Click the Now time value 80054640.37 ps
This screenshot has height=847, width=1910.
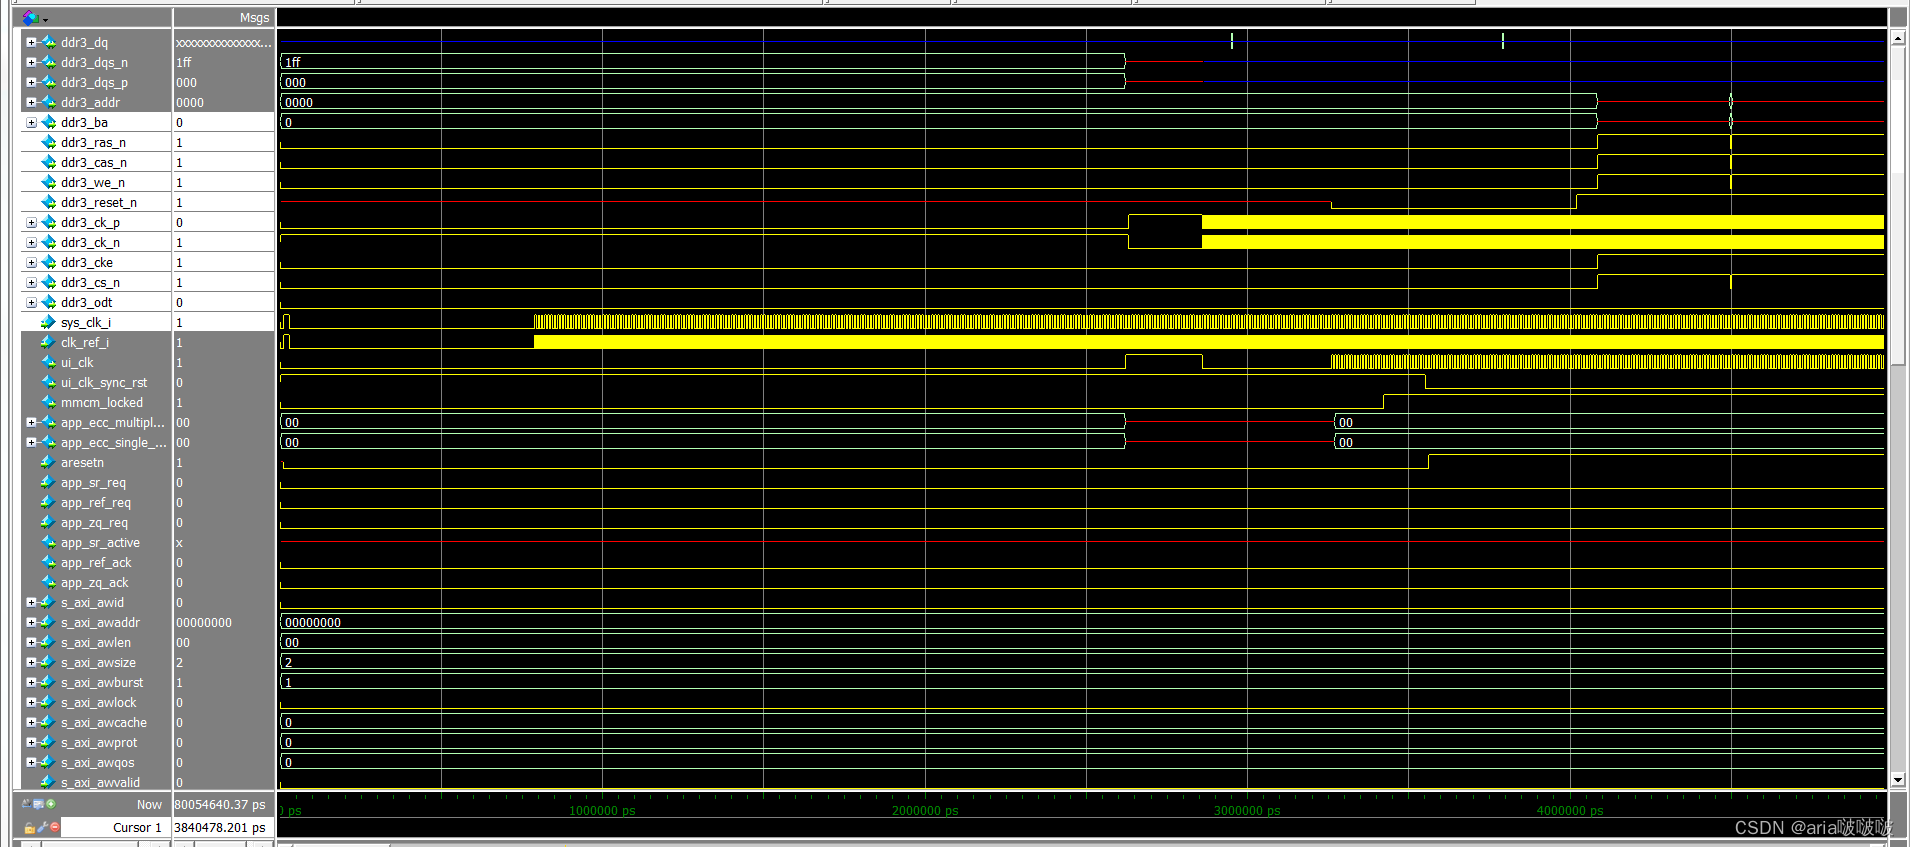[220, 804]
